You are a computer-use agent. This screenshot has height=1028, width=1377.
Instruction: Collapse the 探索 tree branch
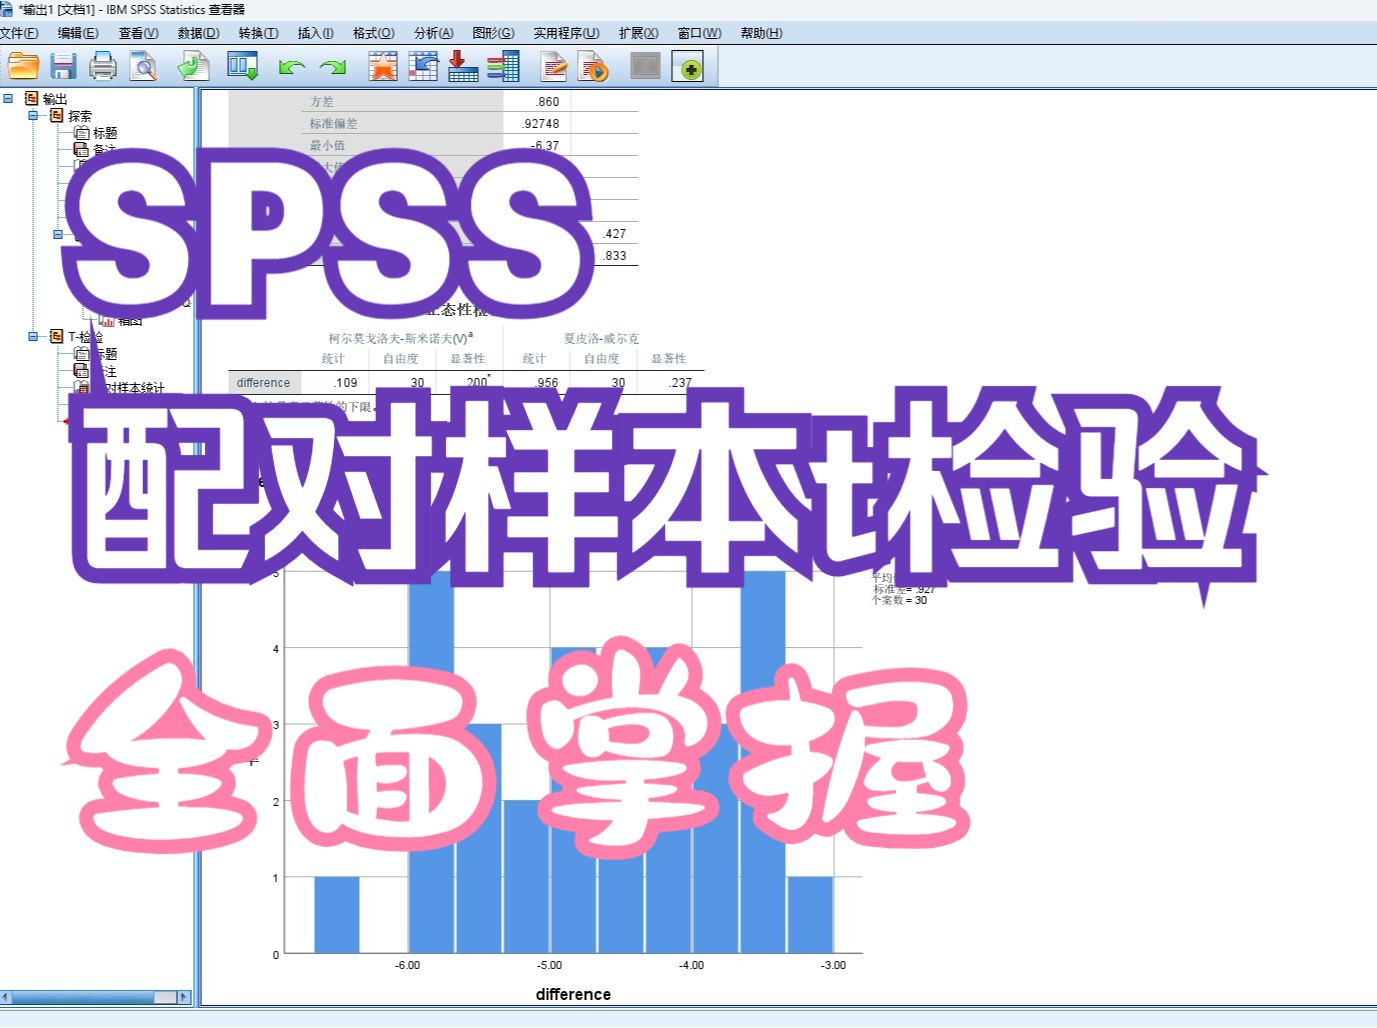coord(32,116)
